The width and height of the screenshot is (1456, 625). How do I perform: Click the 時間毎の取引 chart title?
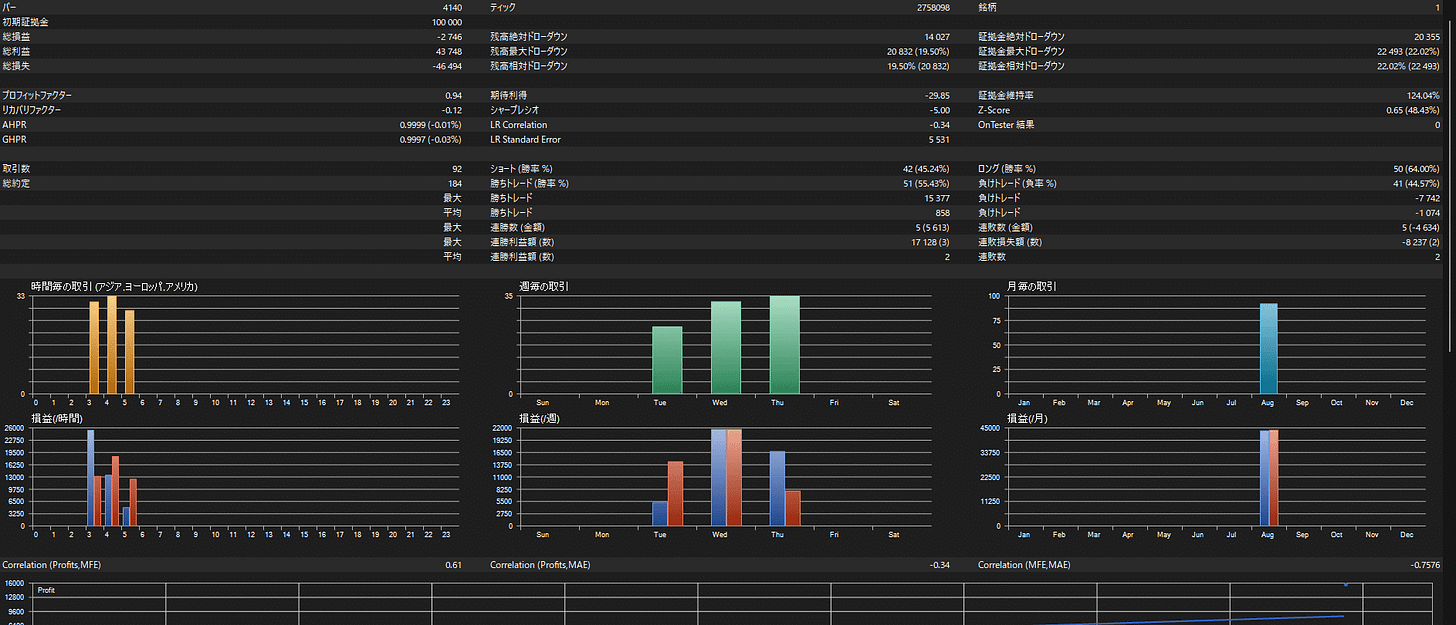click(x=114, y=286)
